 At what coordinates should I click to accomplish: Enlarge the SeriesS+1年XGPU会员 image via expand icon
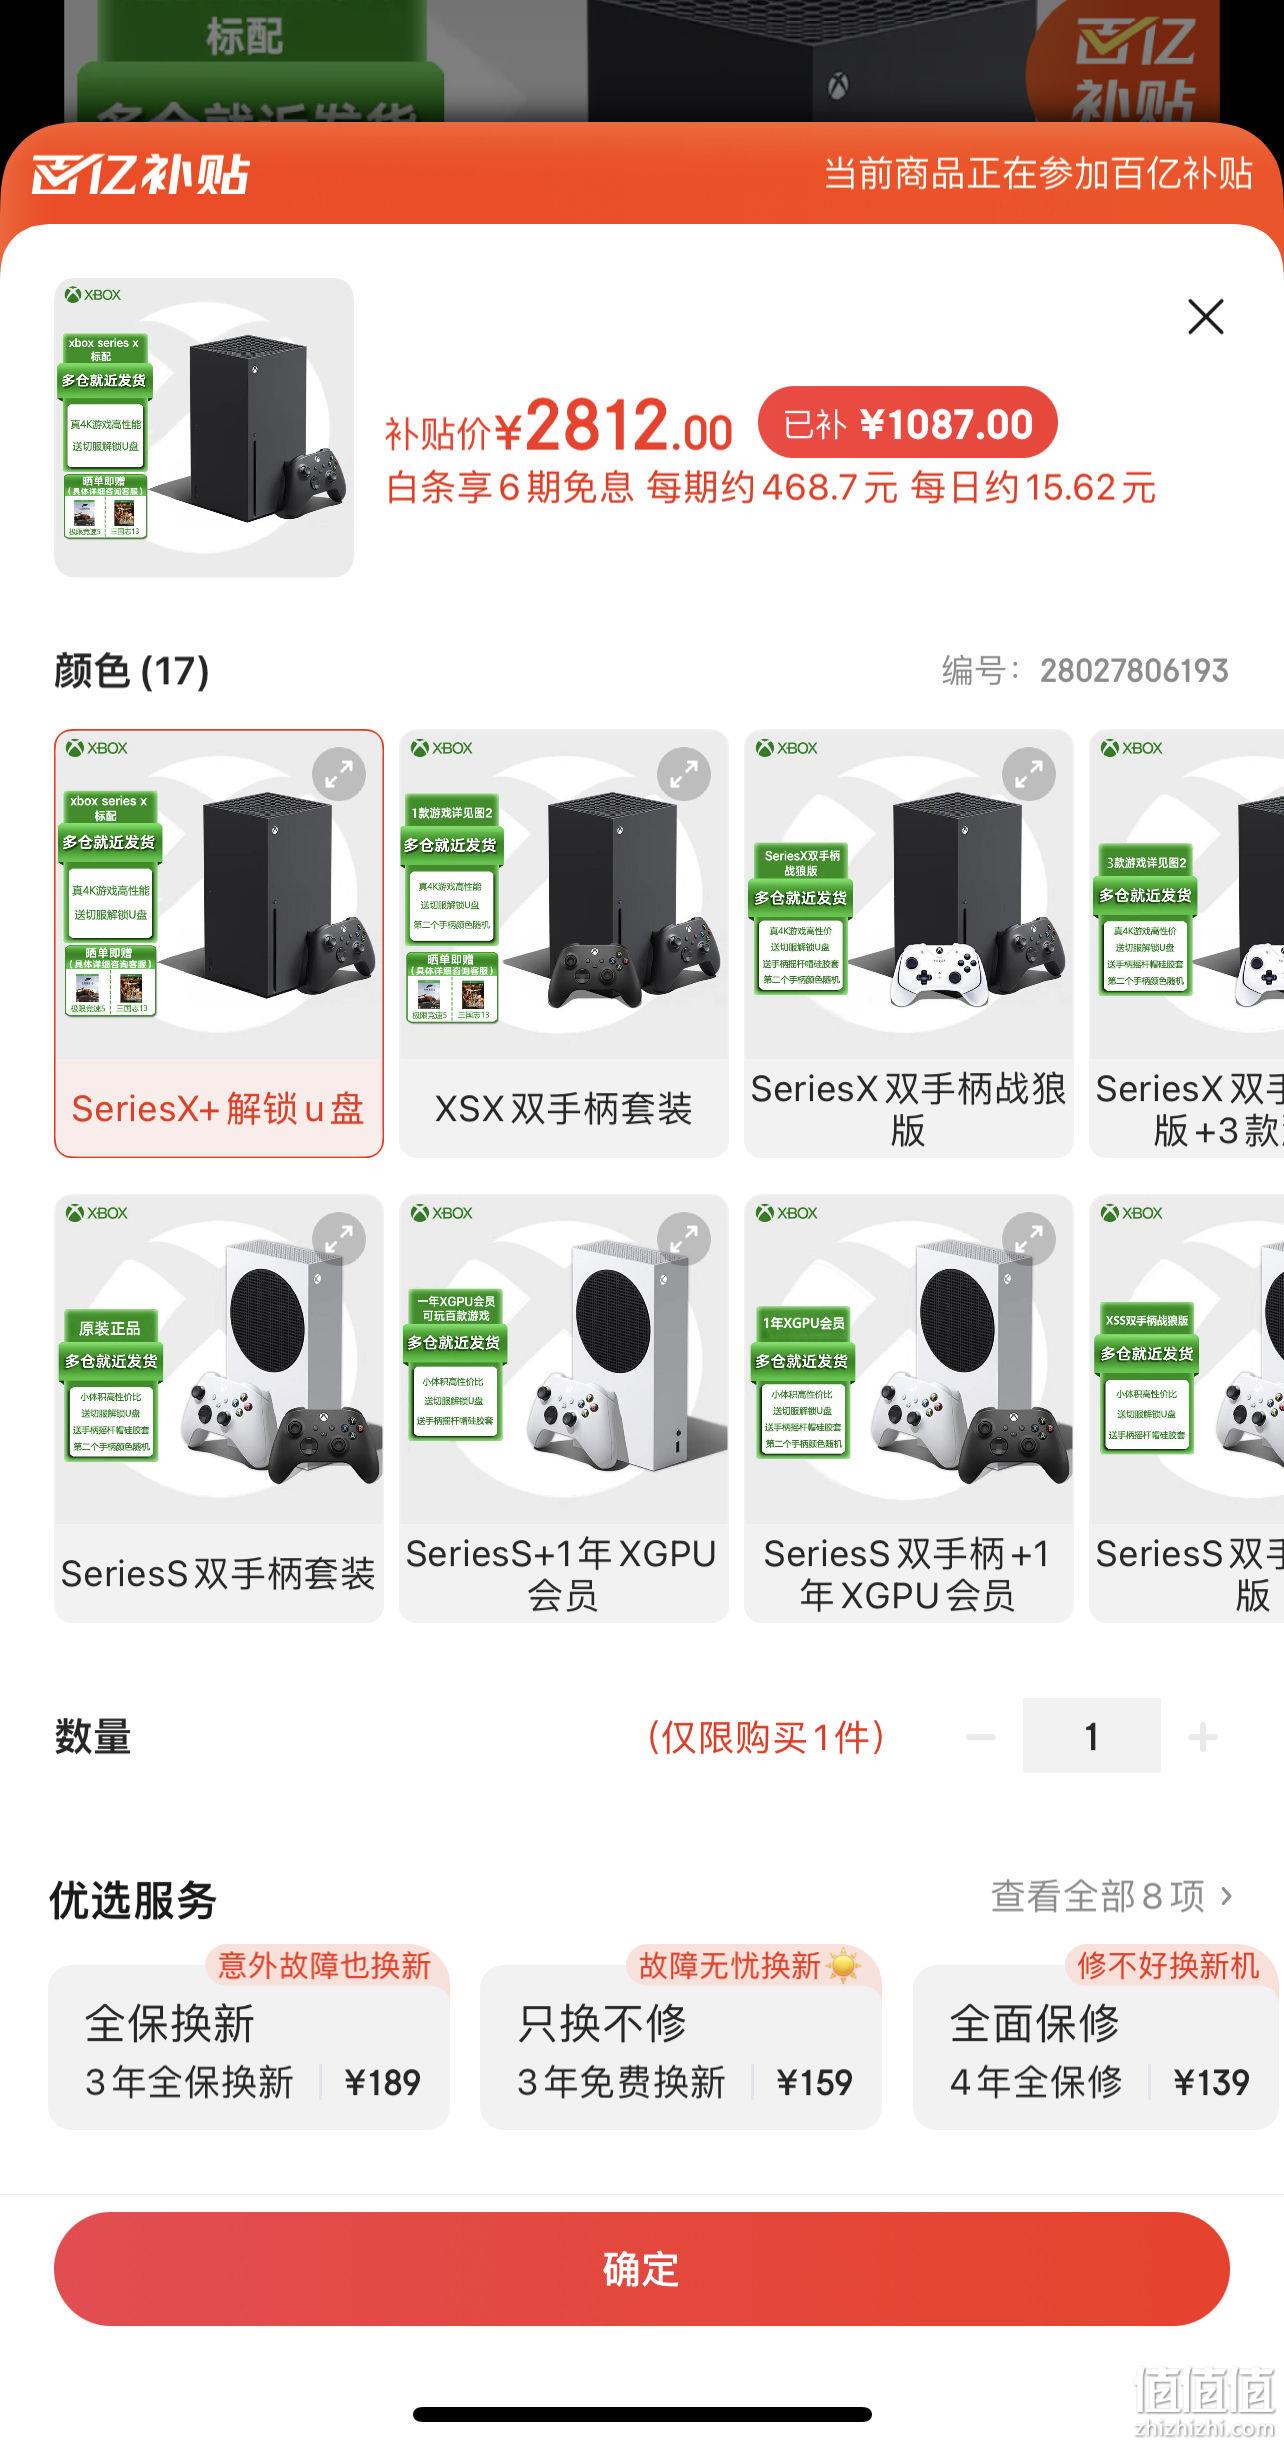point(684,1239)
